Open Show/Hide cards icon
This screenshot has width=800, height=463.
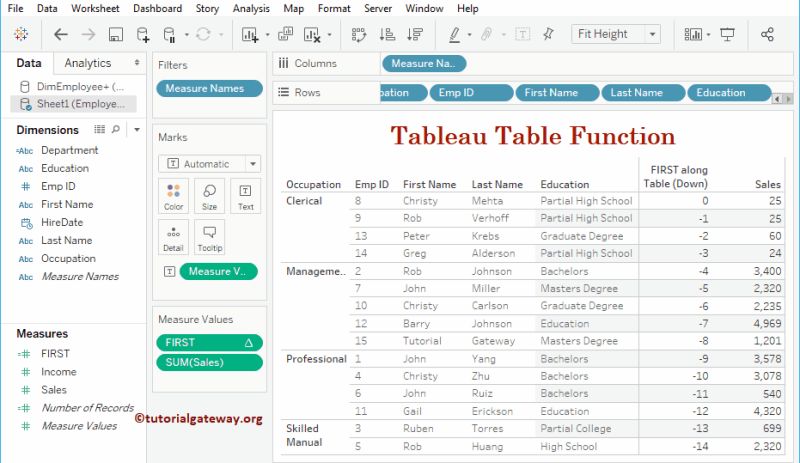(x=693, y=34)
